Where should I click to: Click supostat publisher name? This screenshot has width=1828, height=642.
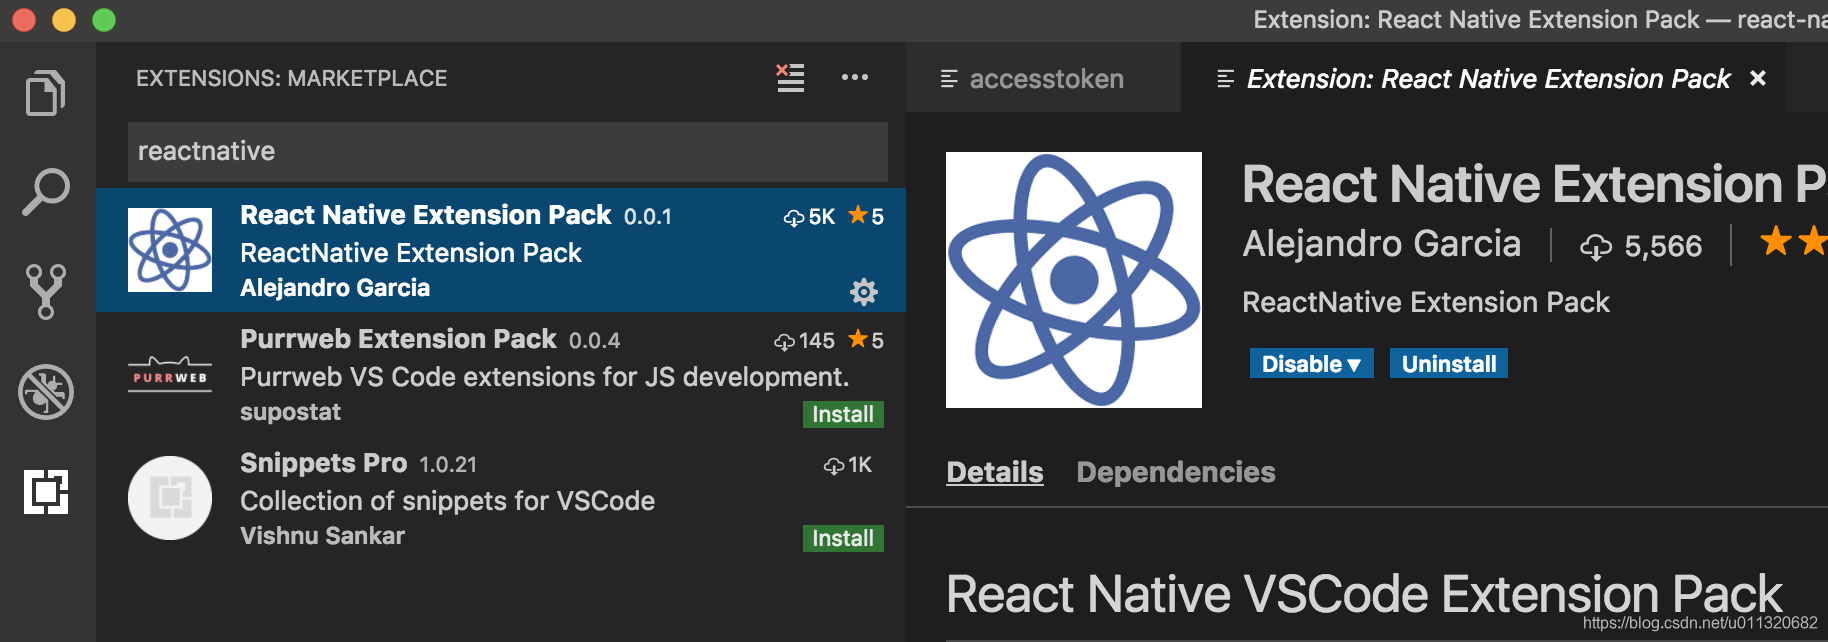290,412
